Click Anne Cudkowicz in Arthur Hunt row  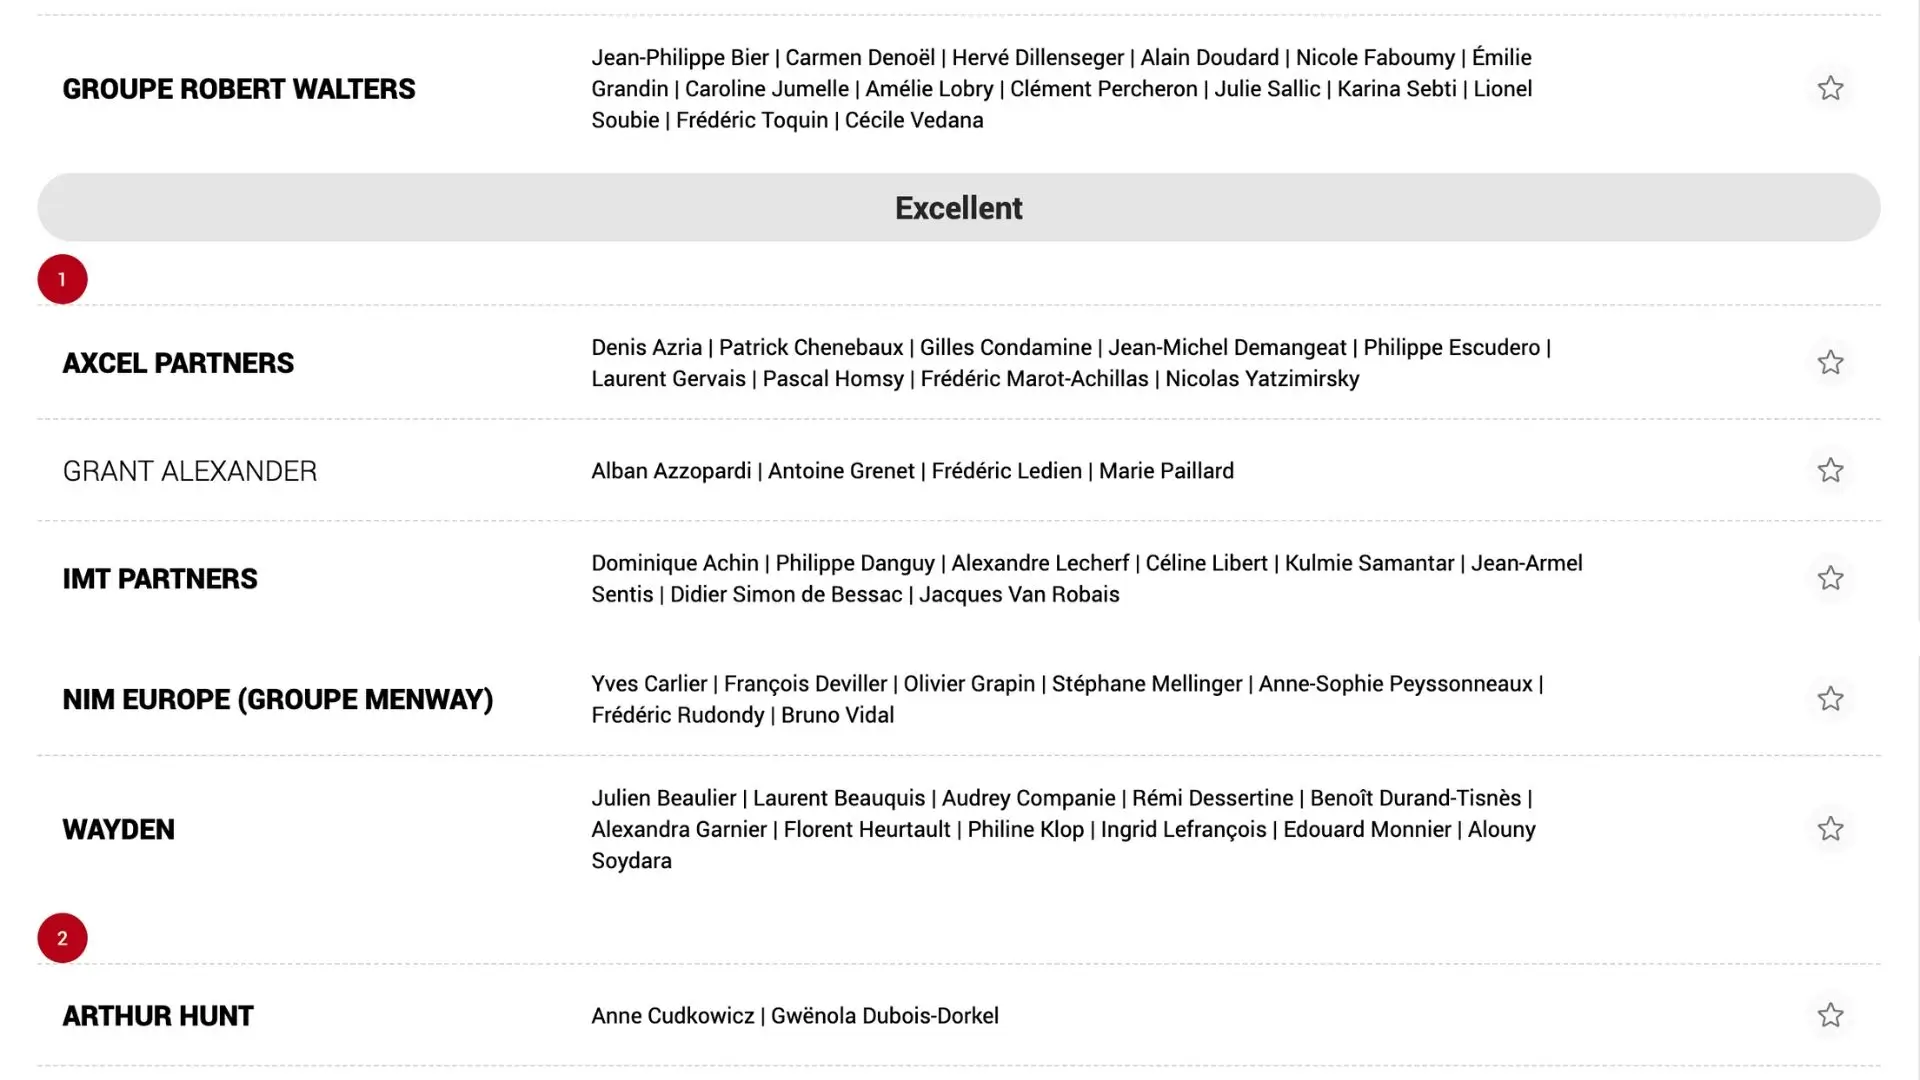click(x=672, y=1016)
